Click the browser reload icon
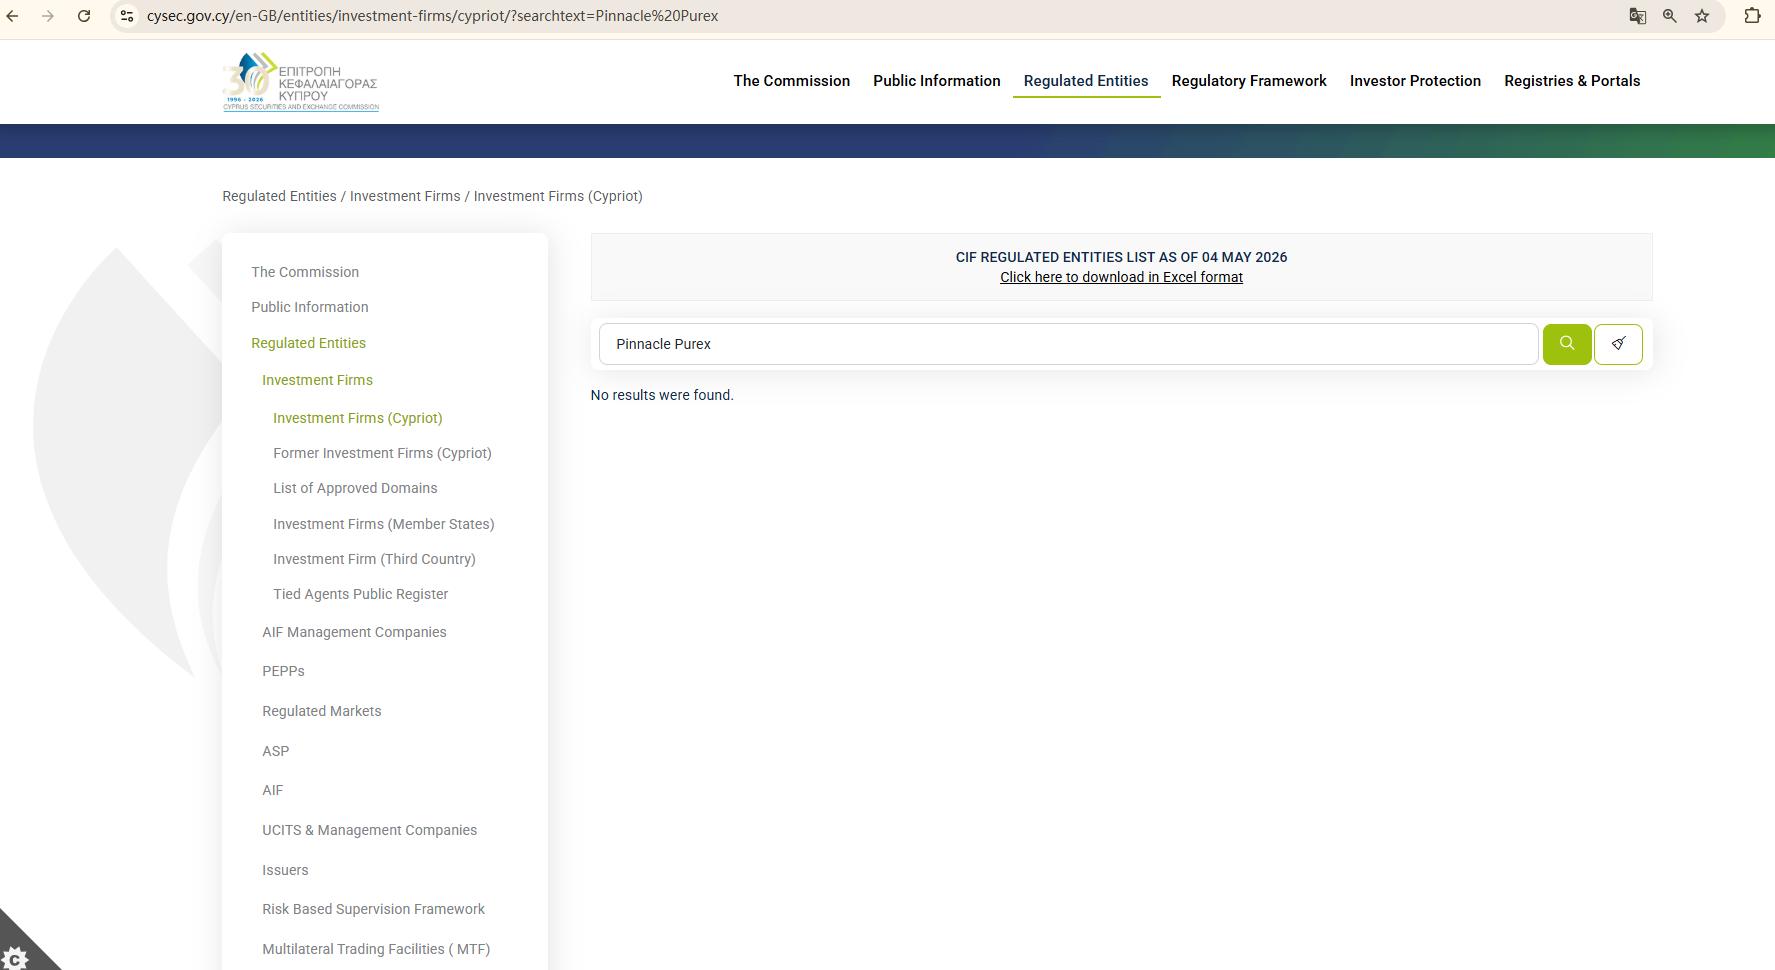Viewport: 1775px width, 970px height. (x=84, y=16)
